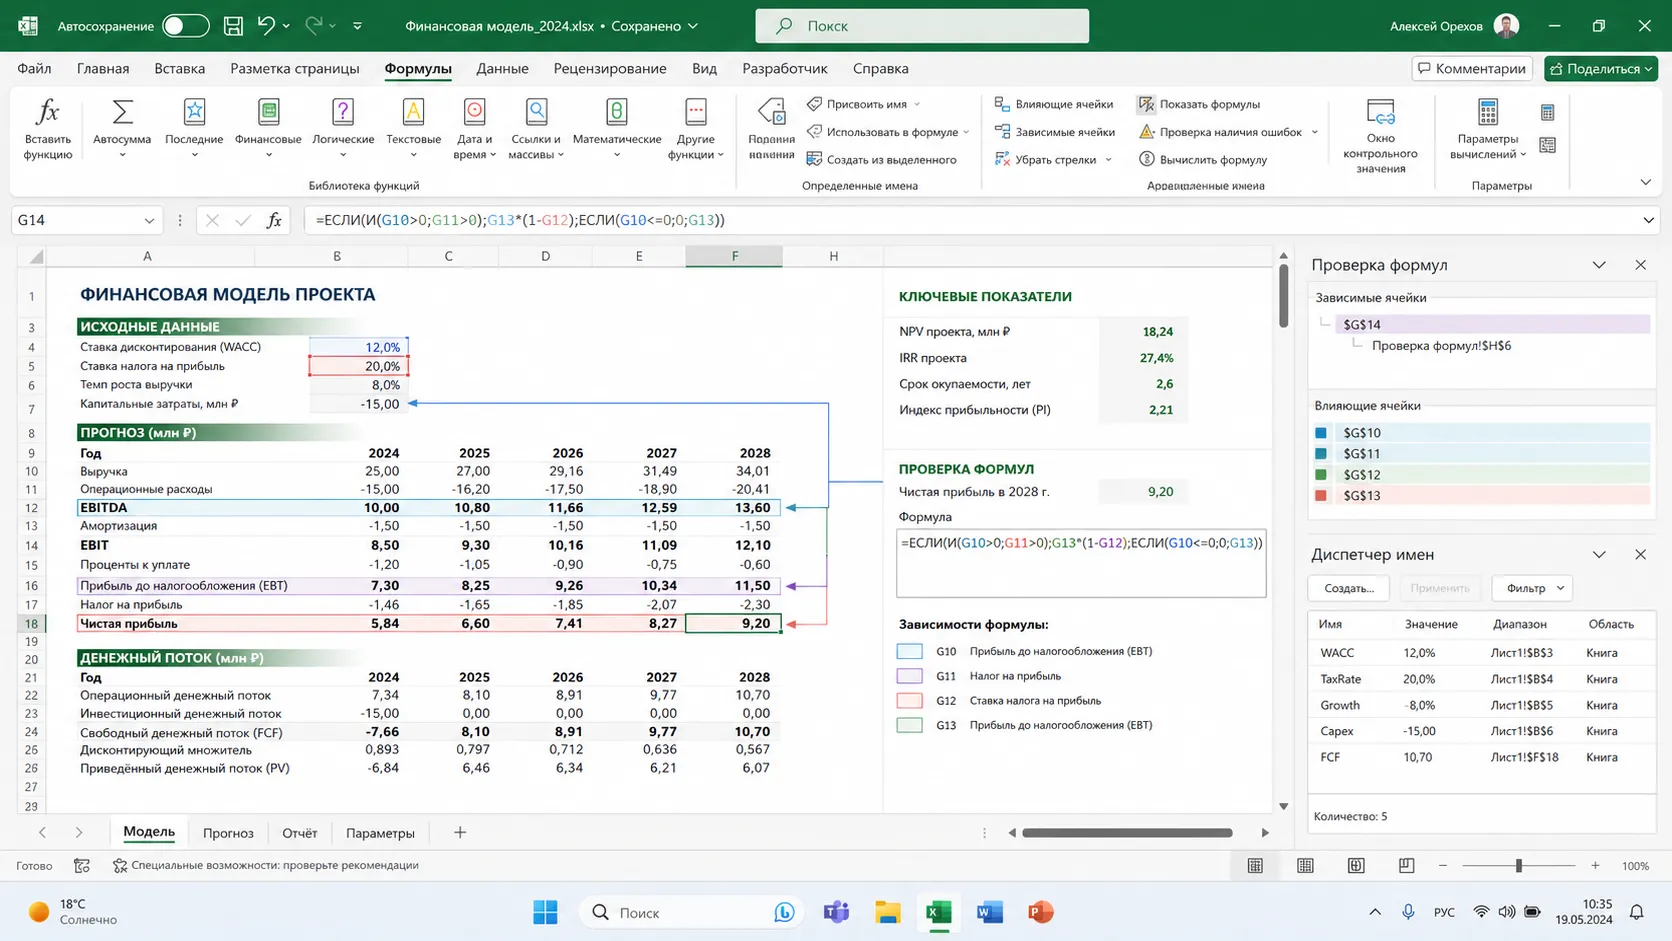Undo the last action
This screenshot has height=941, width=1672.
(266, 26)
